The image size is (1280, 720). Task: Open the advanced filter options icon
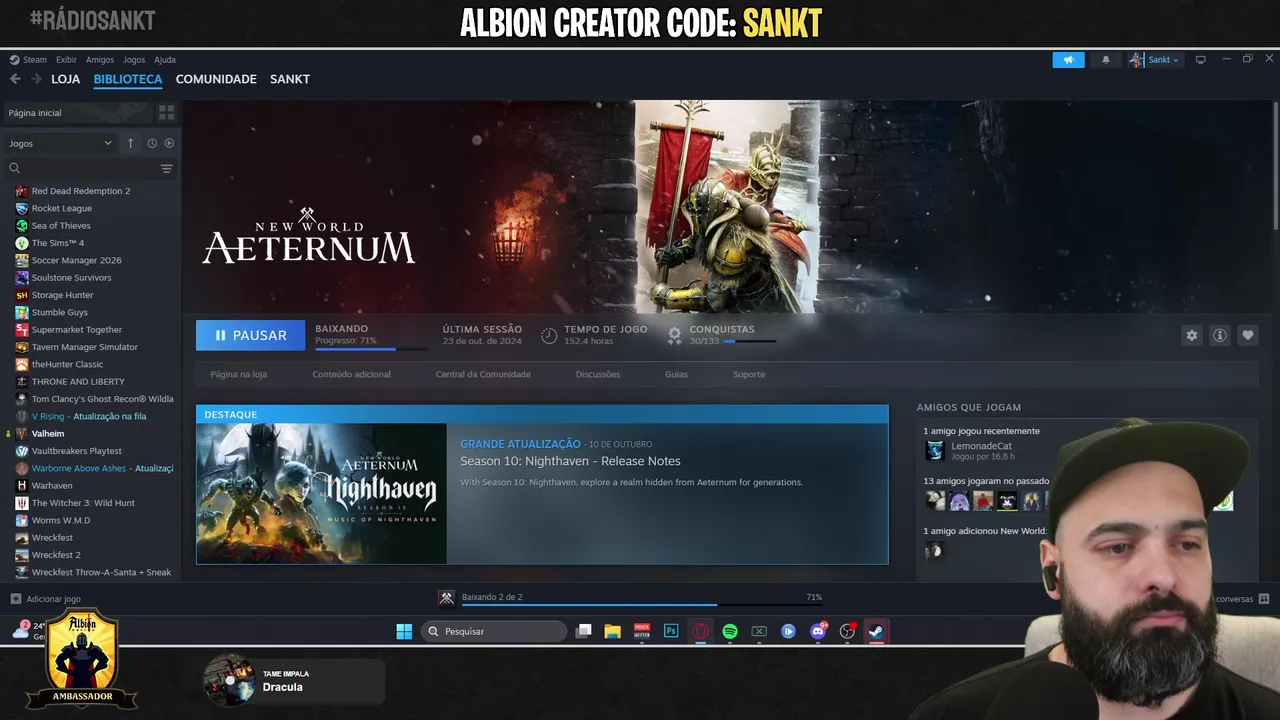click(167, 168)
